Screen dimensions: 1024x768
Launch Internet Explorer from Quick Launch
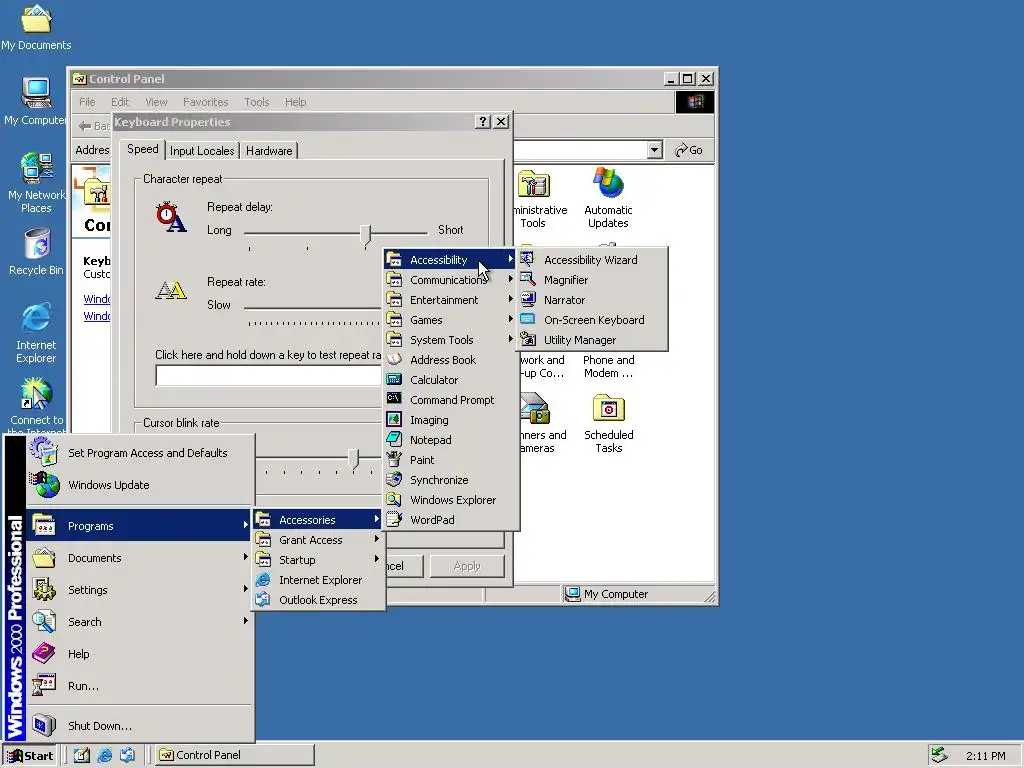(104, 756)
